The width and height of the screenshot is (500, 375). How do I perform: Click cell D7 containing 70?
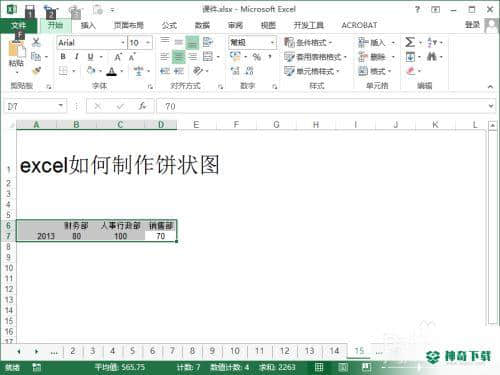coord(161,236)
